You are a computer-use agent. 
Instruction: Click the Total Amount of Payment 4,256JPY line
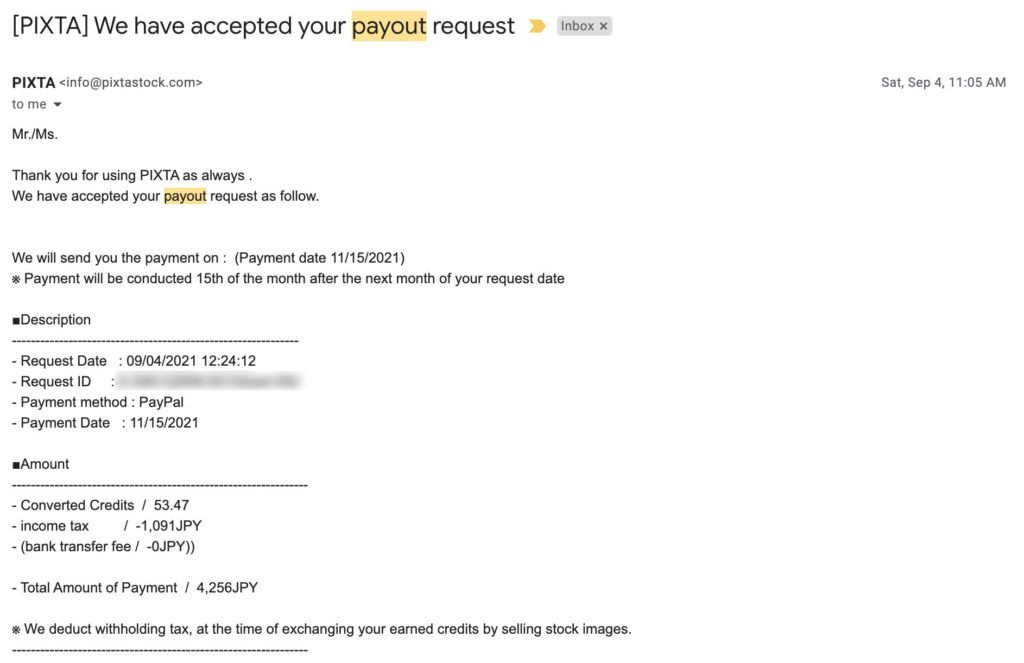click(x=135, y=588)
